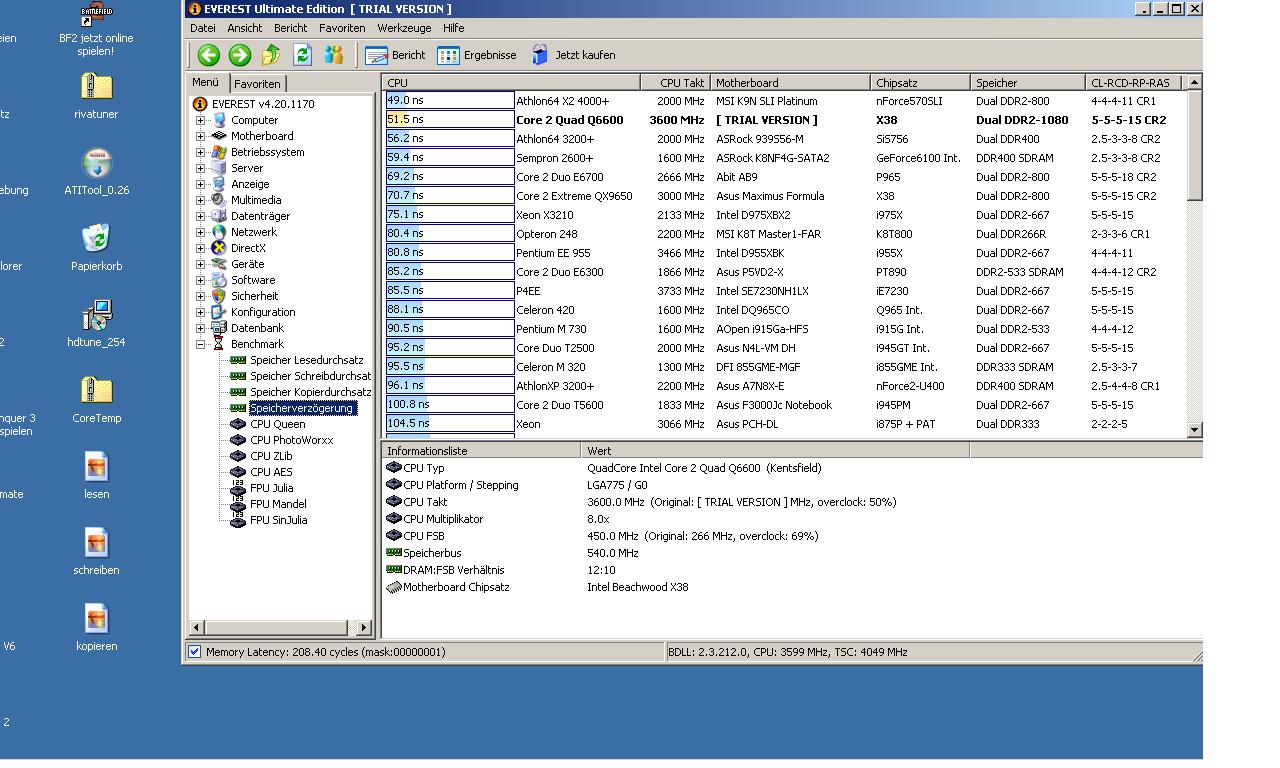Select the lesen desktop file icon
The height and width of the screenshot is (768, 1280).
coord(96,476)
